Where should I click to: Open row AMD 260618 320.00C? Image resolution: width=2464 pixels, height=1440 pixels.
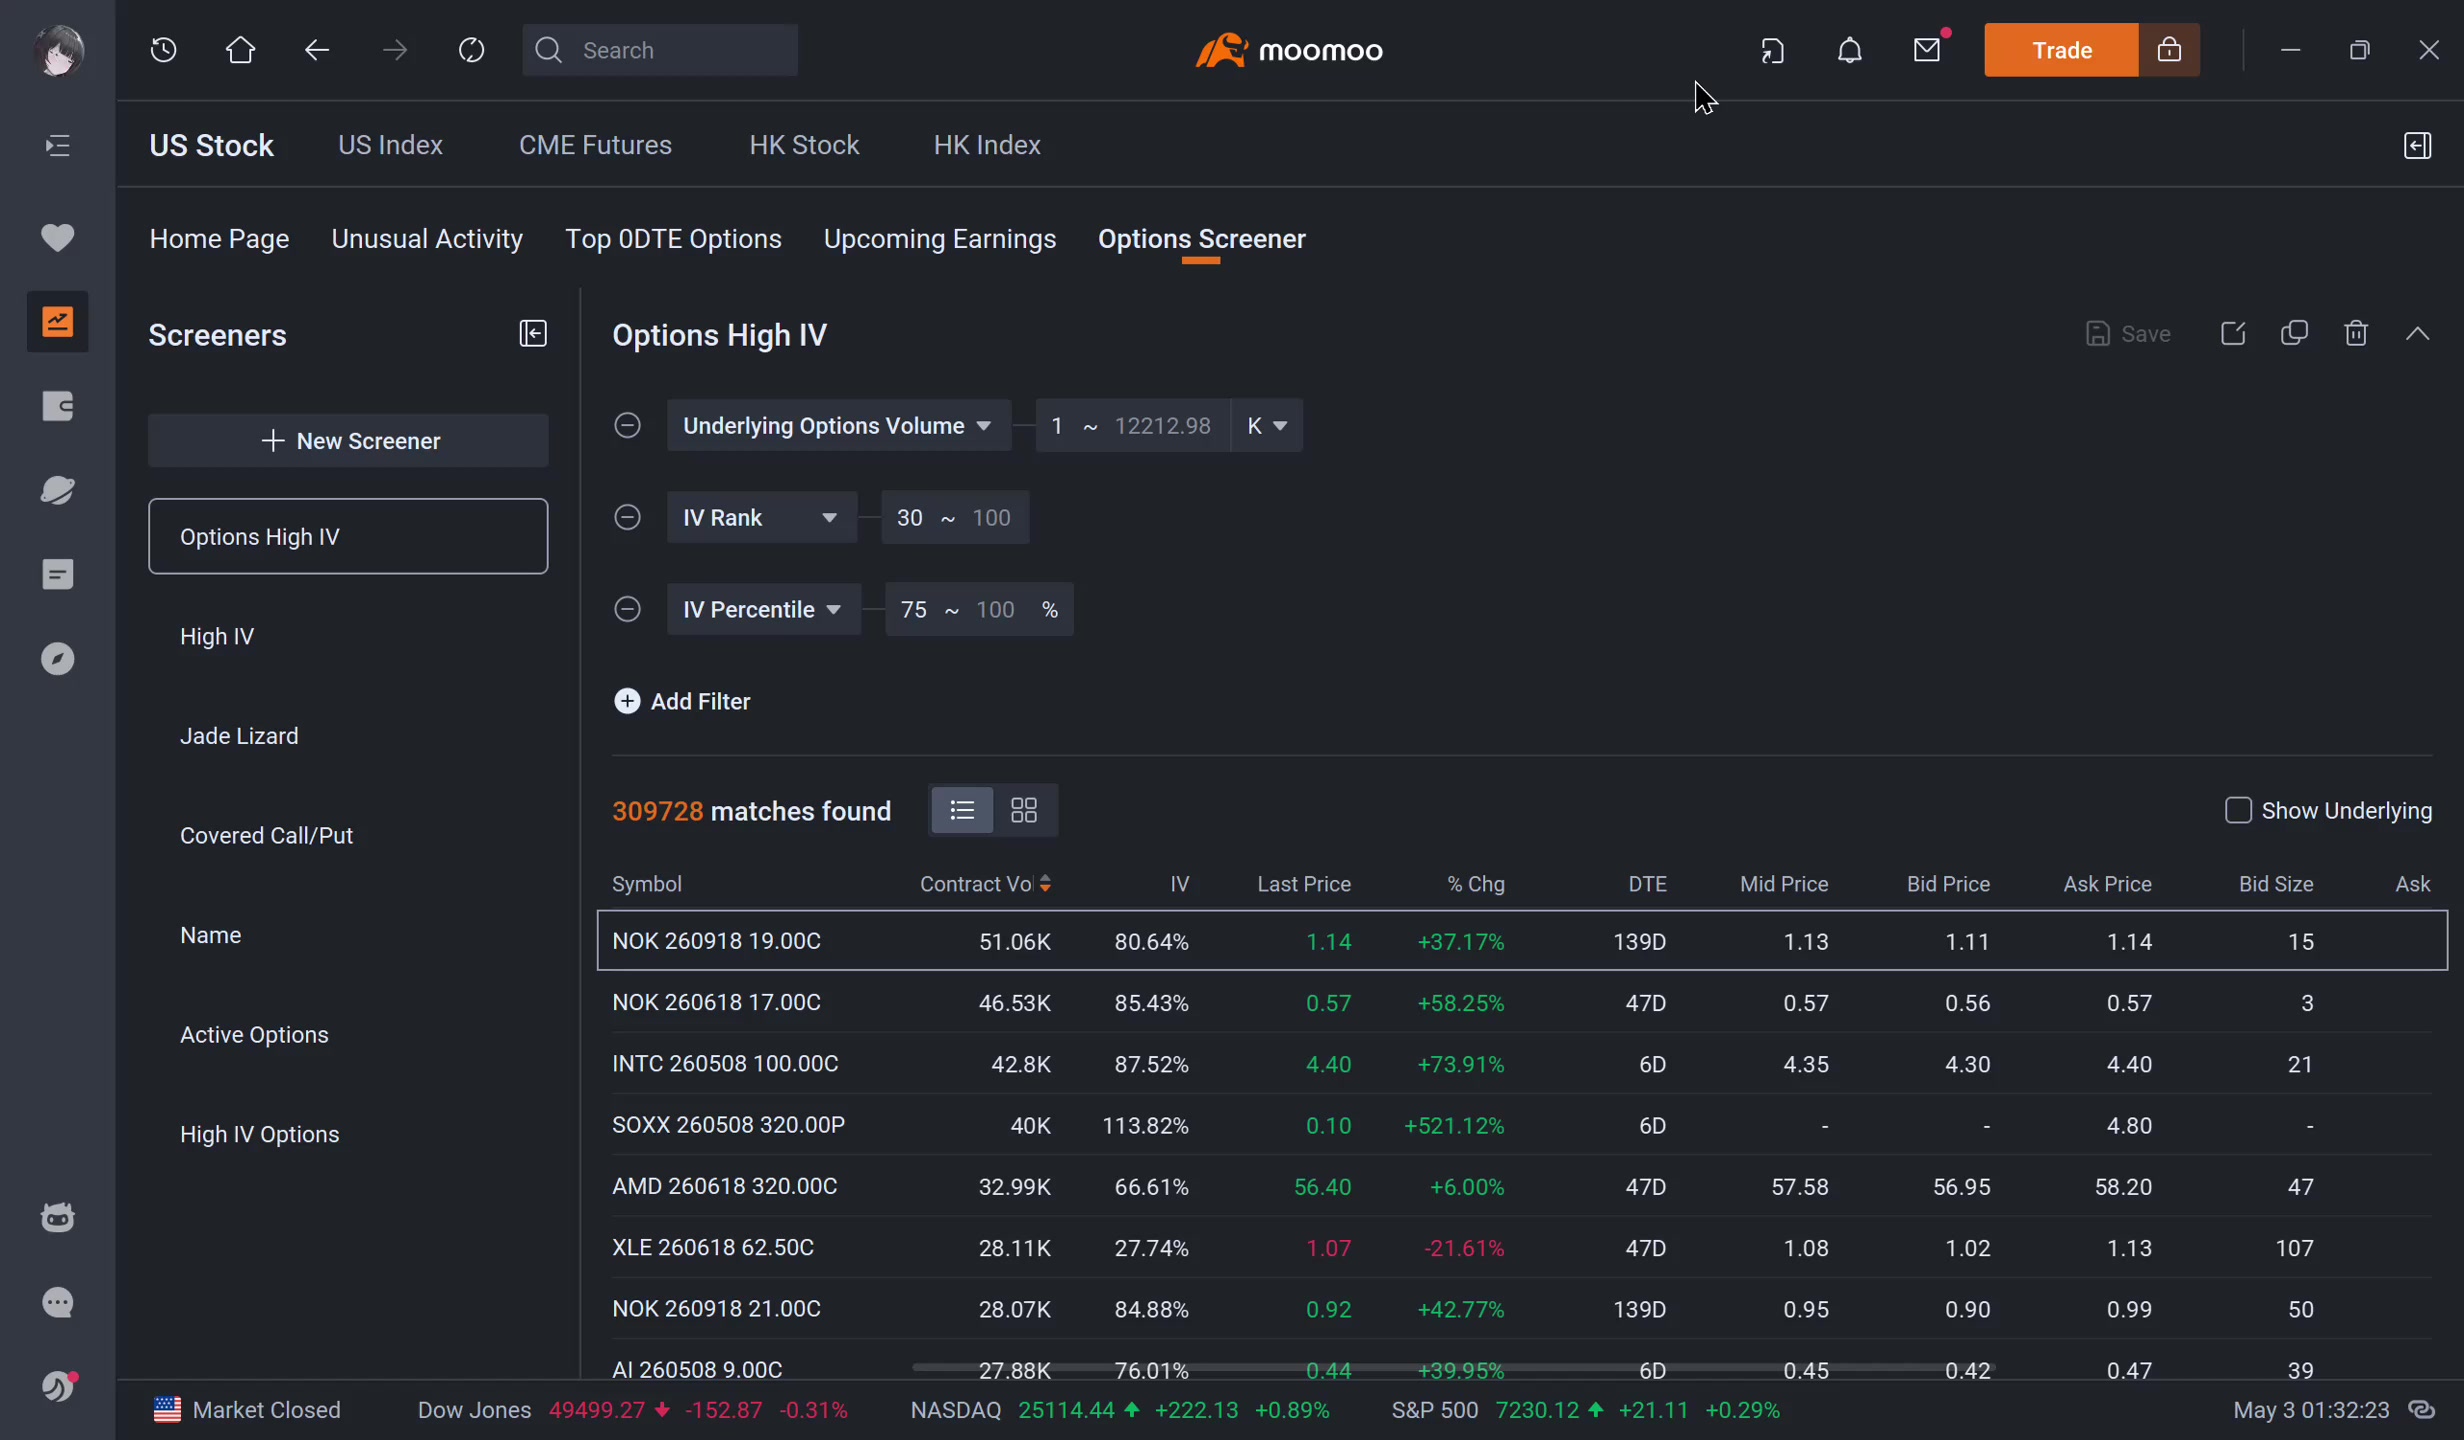point(1521,1186)
